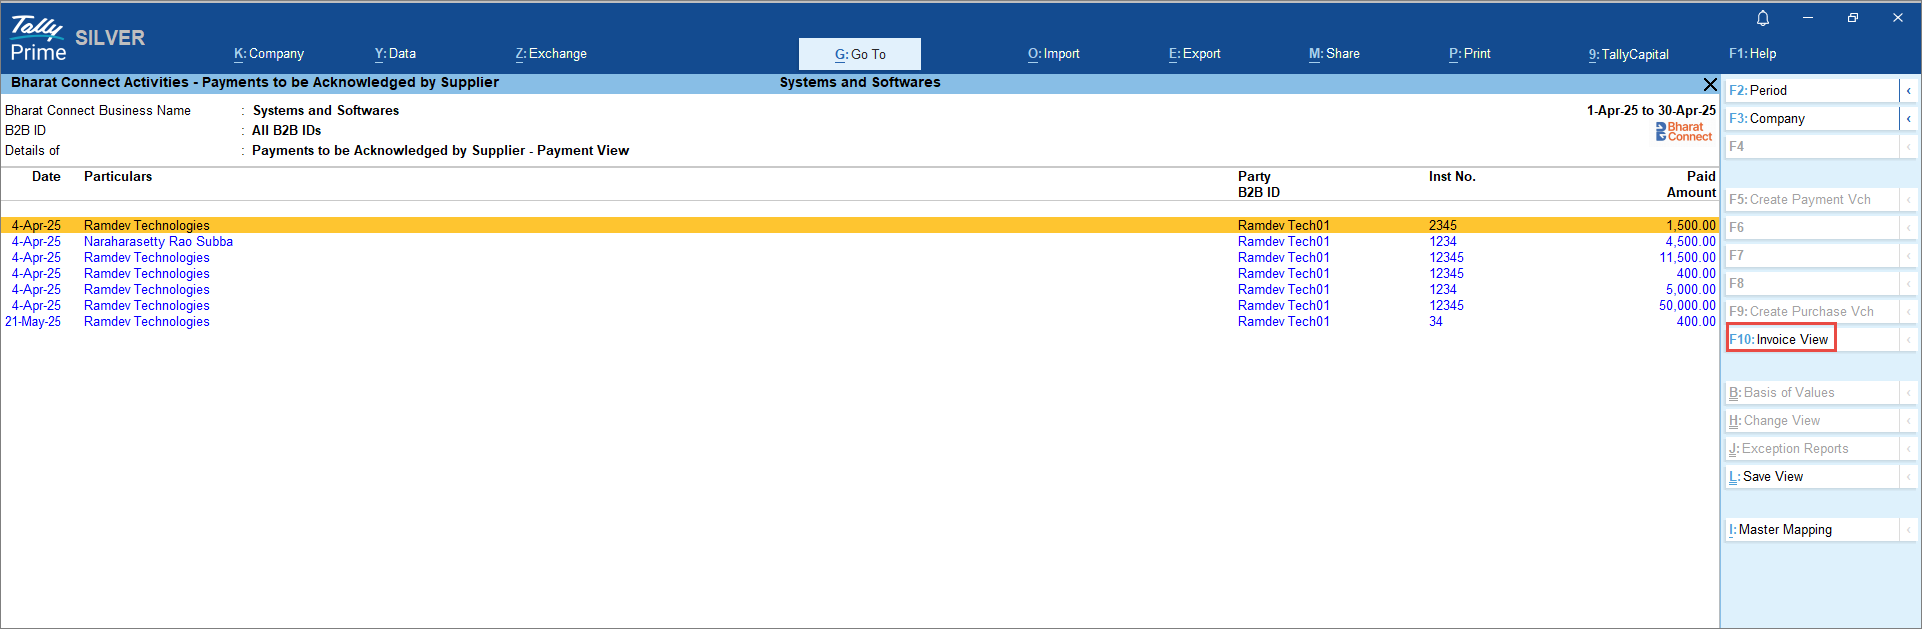This screenshot has width=1922, height=629.
Task: Open Master Mapping option
Action: pos(1810,530)
